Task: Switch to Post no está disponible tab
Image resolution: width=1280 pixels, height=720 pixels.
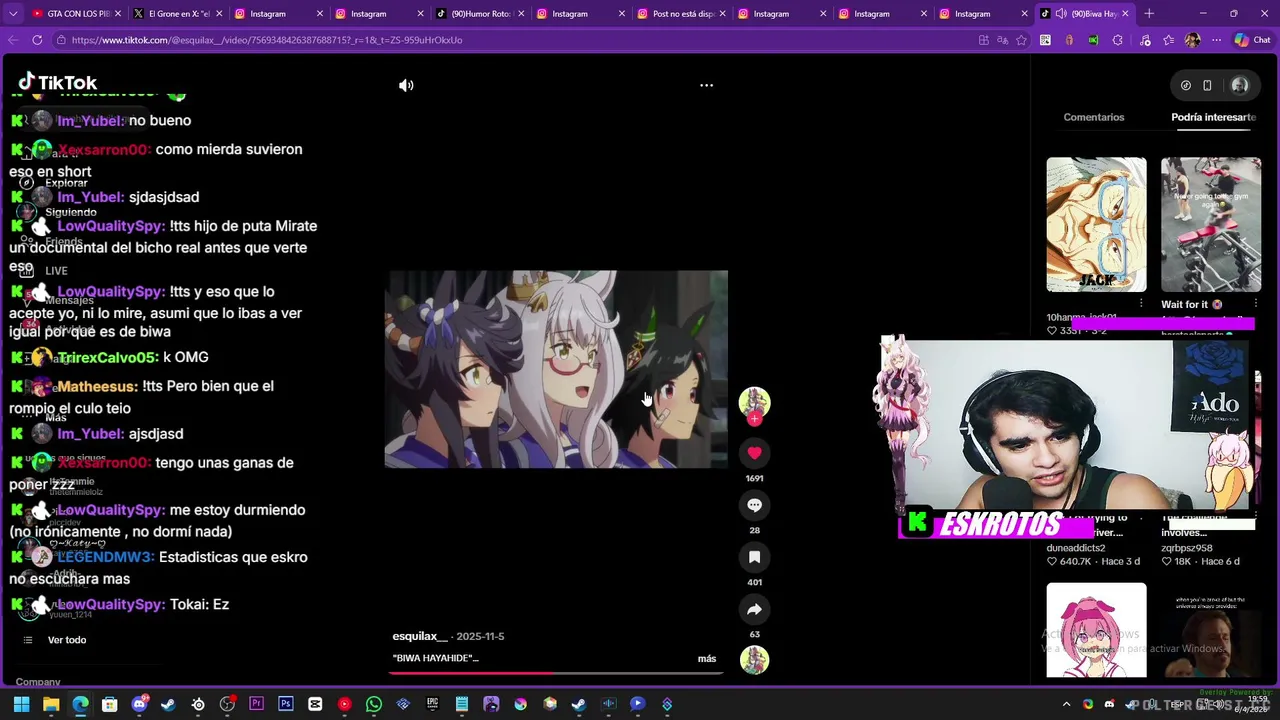Action: pos(681,14)
